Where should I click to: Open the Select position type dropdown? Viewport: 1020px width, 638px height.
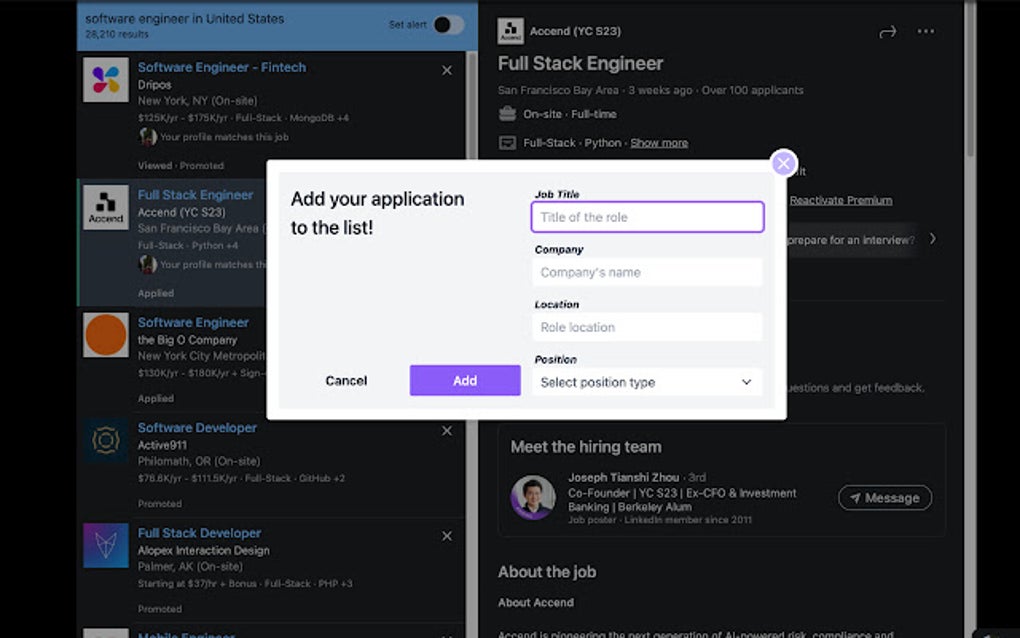(646, 382)
